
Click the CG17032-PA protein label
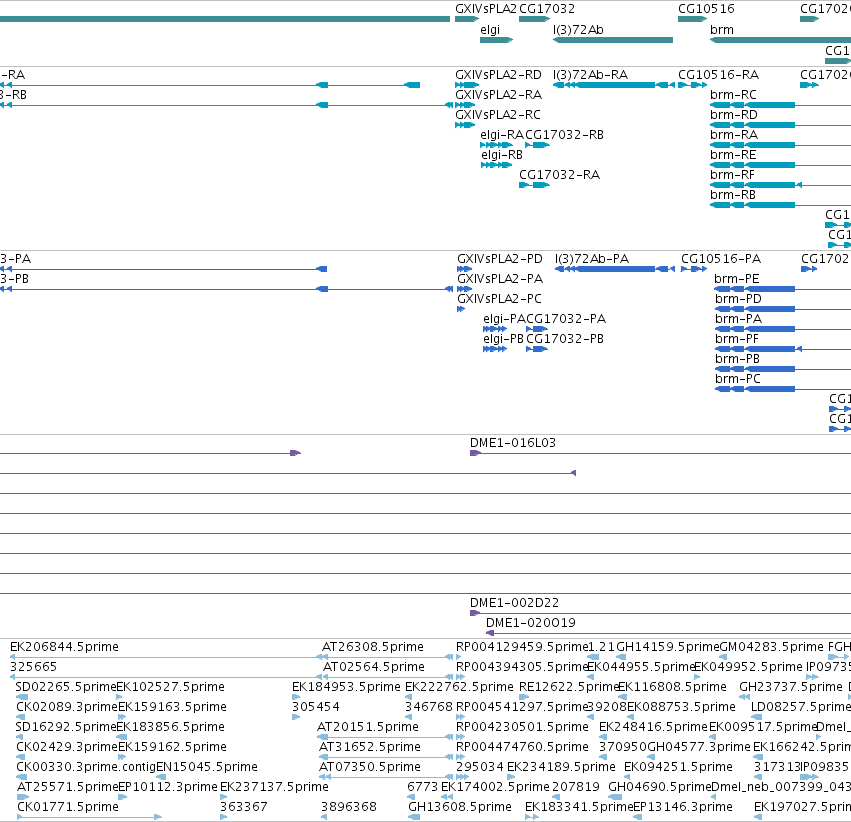pos(566,319)
